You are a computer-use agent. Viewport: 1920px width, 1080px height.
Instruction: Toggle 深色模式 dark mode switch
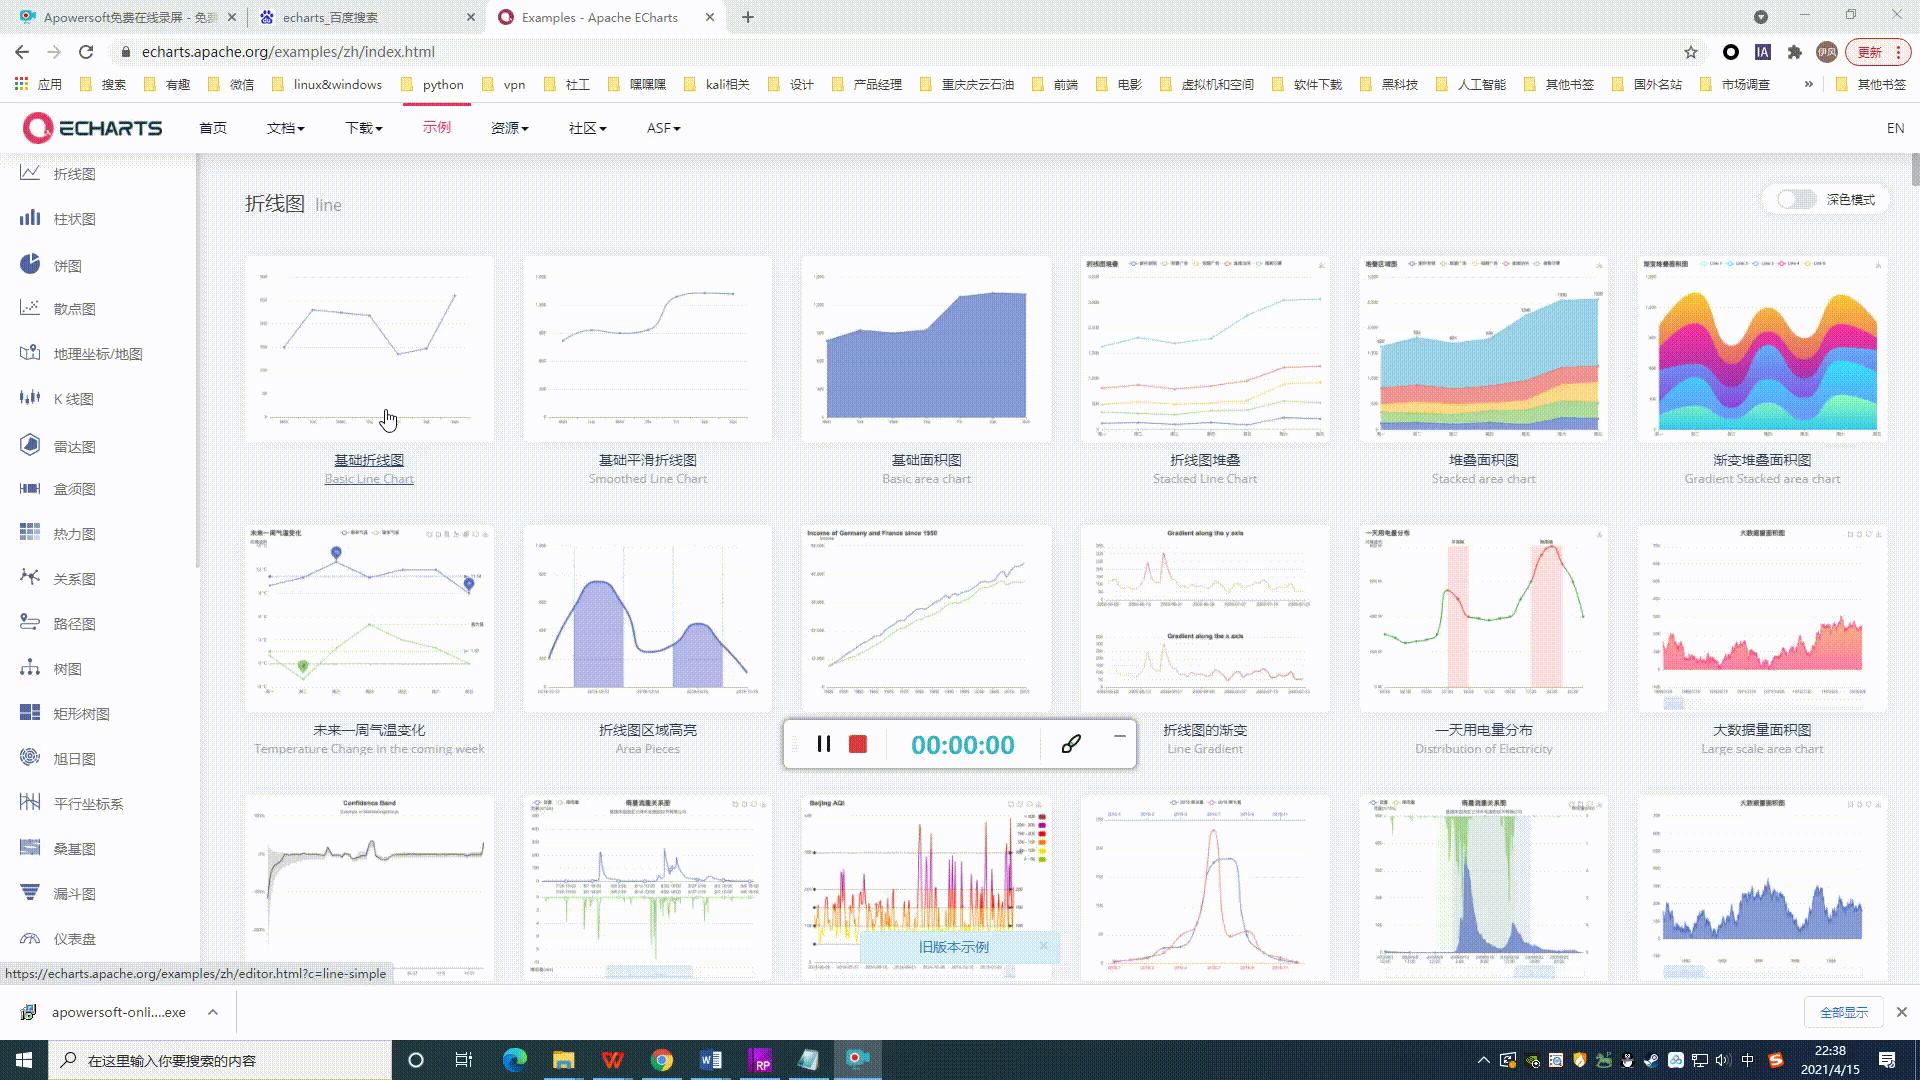pyautogui.click(x=1796, y=199)
